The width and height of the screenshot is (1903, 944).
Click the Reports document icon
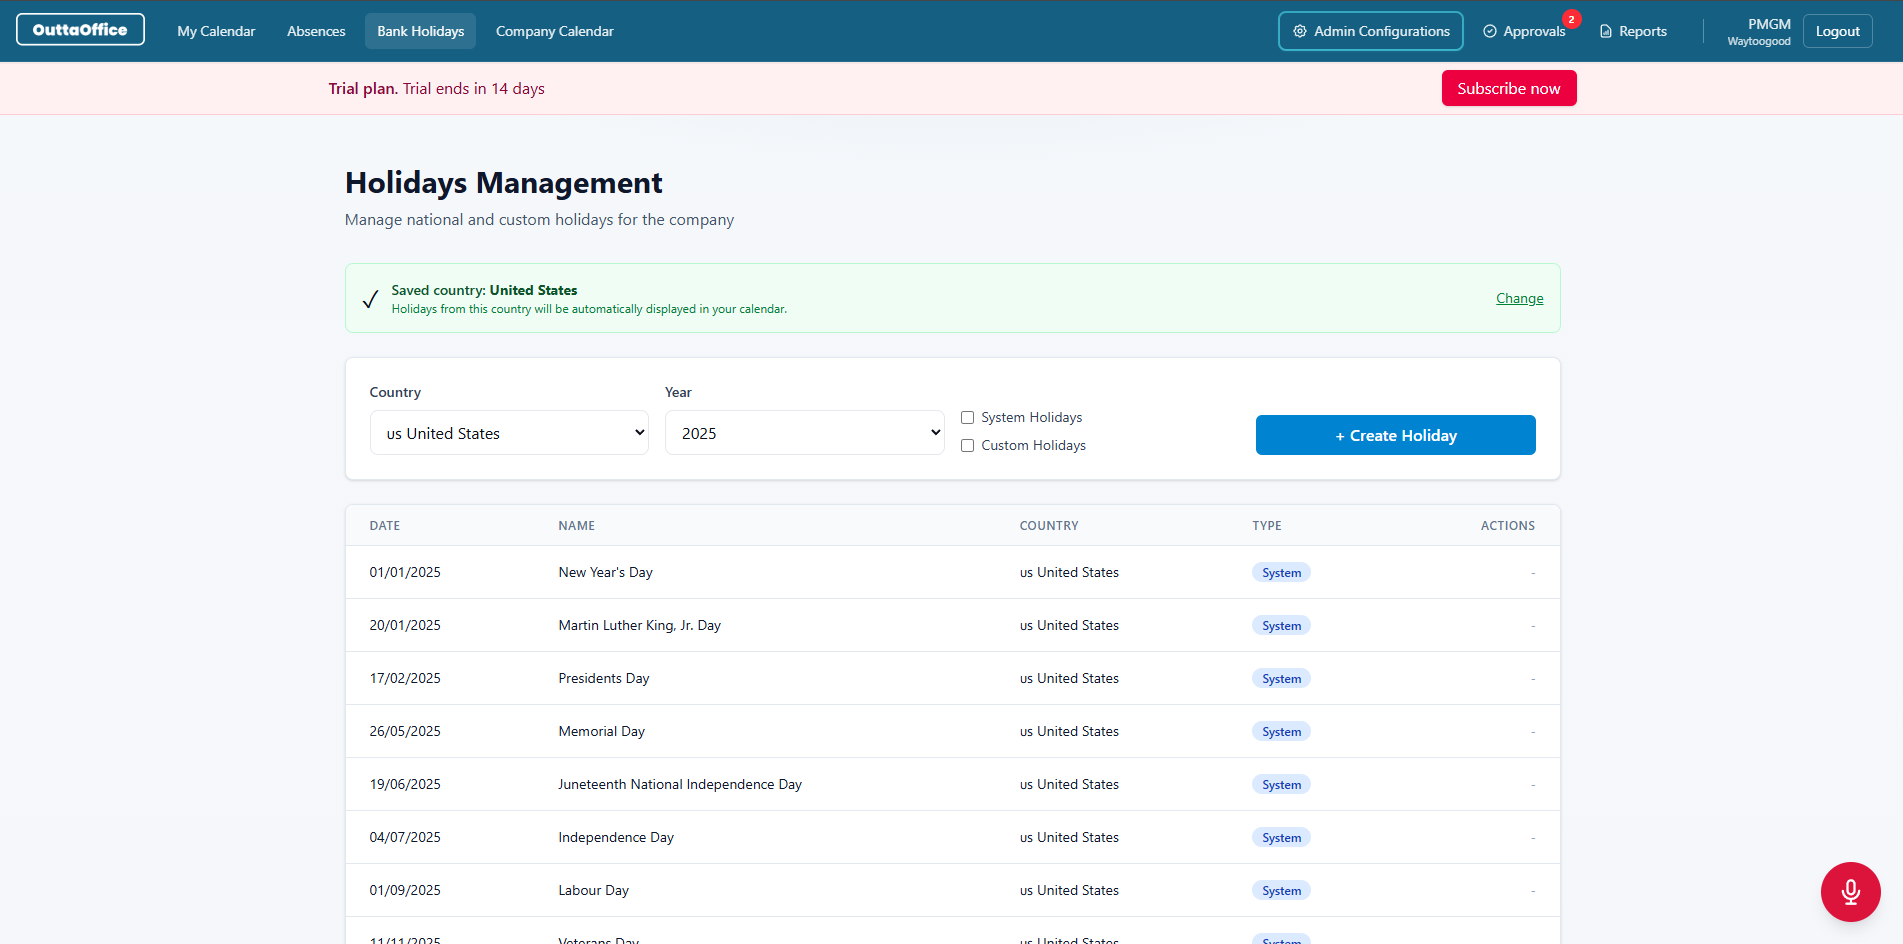pyautogui.click(x=1606, y=31)
